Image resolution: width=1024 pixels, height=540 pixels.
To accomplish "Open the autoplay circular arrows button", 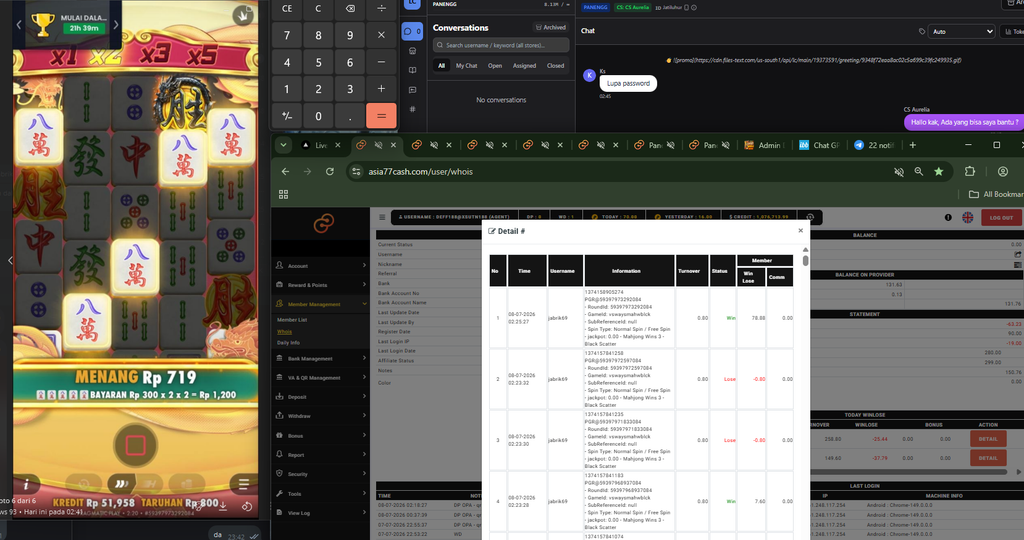I will [84, 484].
